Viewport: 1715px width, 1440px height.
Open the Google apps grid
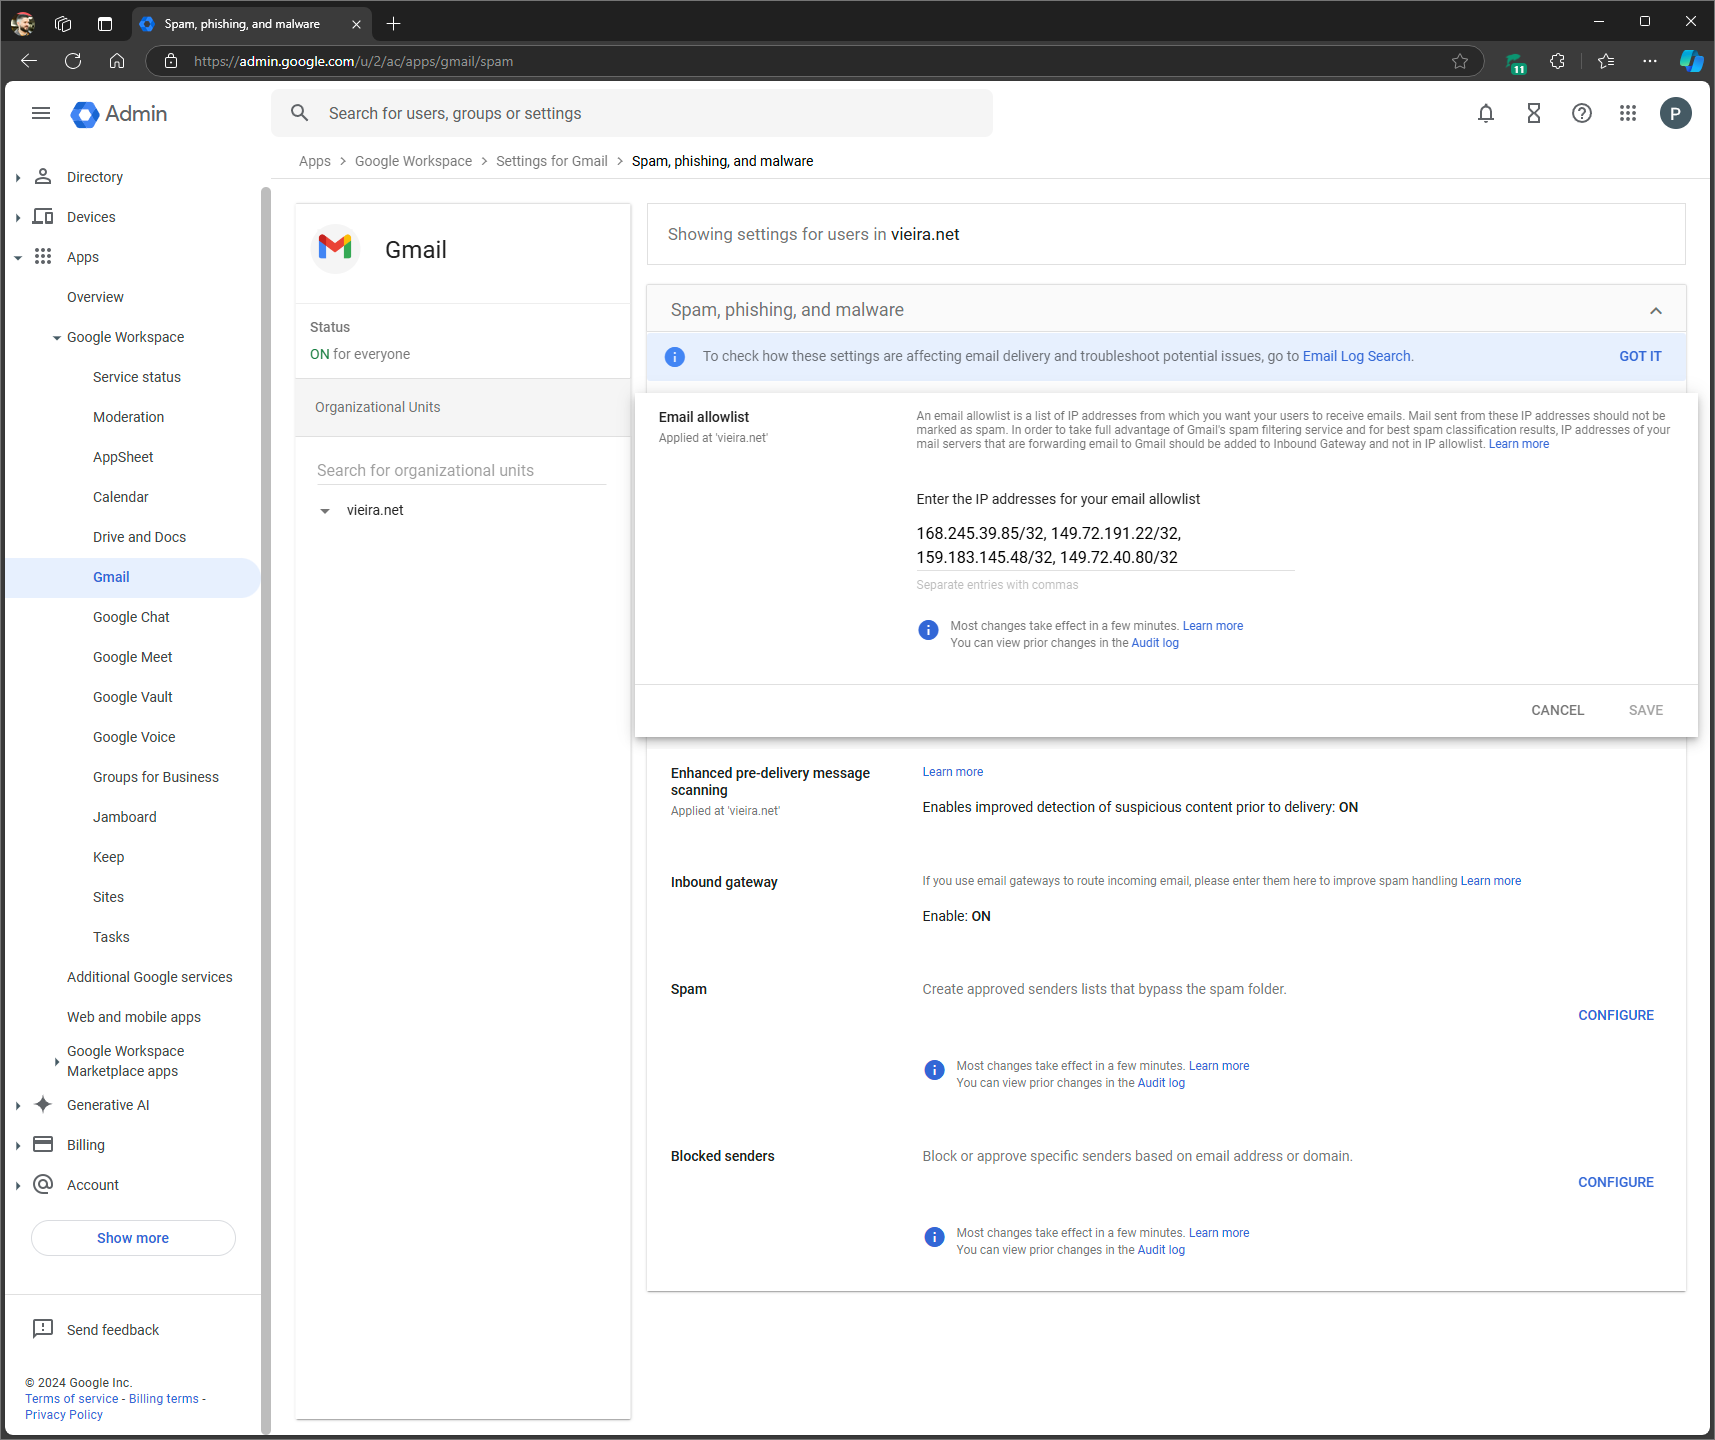coord(1628,113)
